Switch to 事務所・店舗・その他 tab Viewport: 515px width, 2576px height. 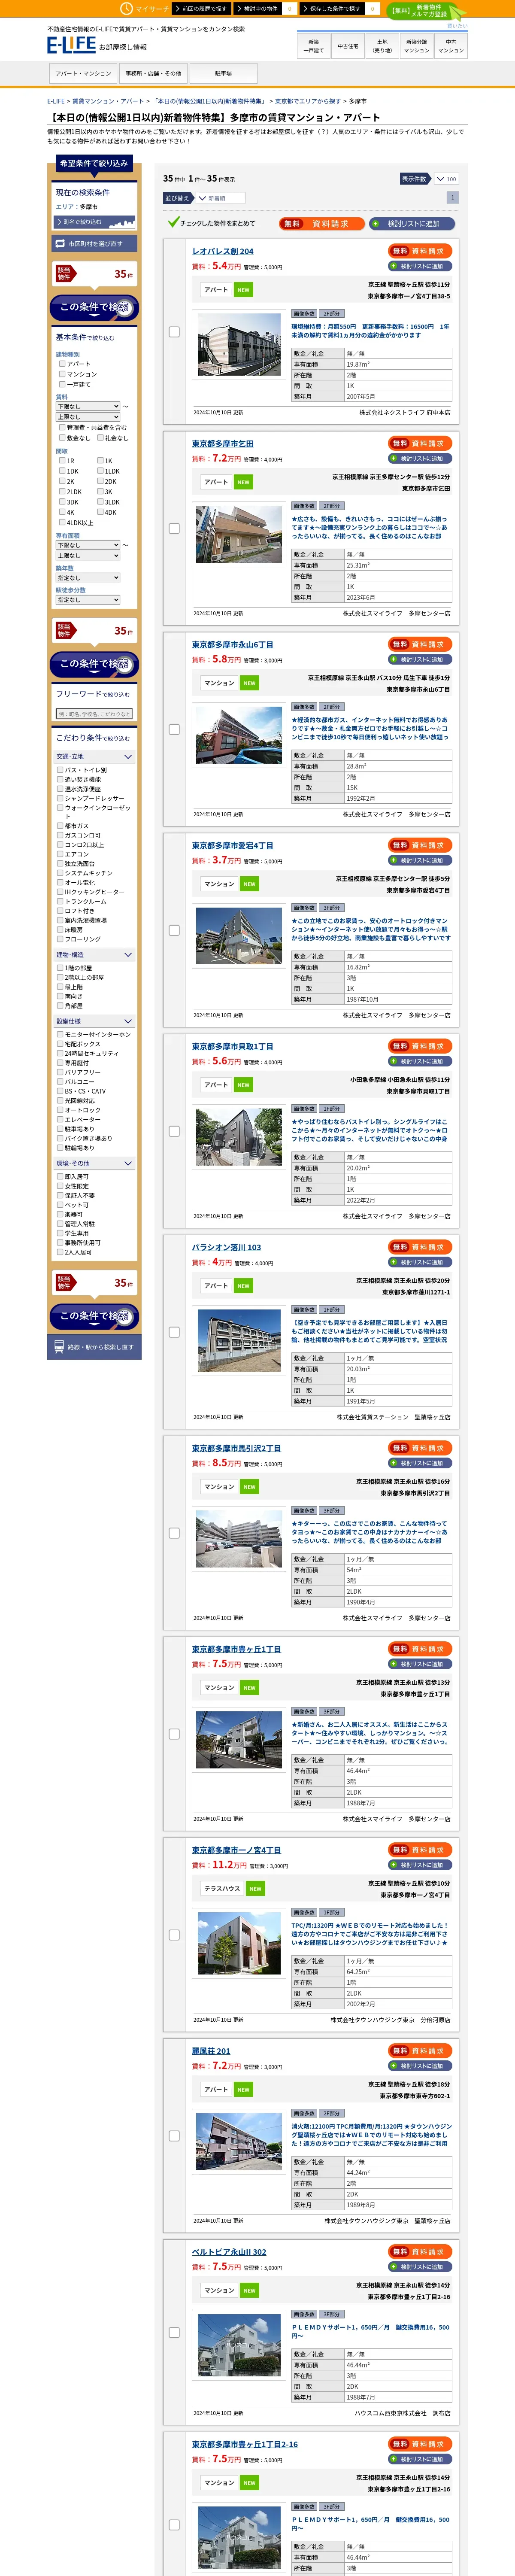pyautogui.click(x=153, y=74)
